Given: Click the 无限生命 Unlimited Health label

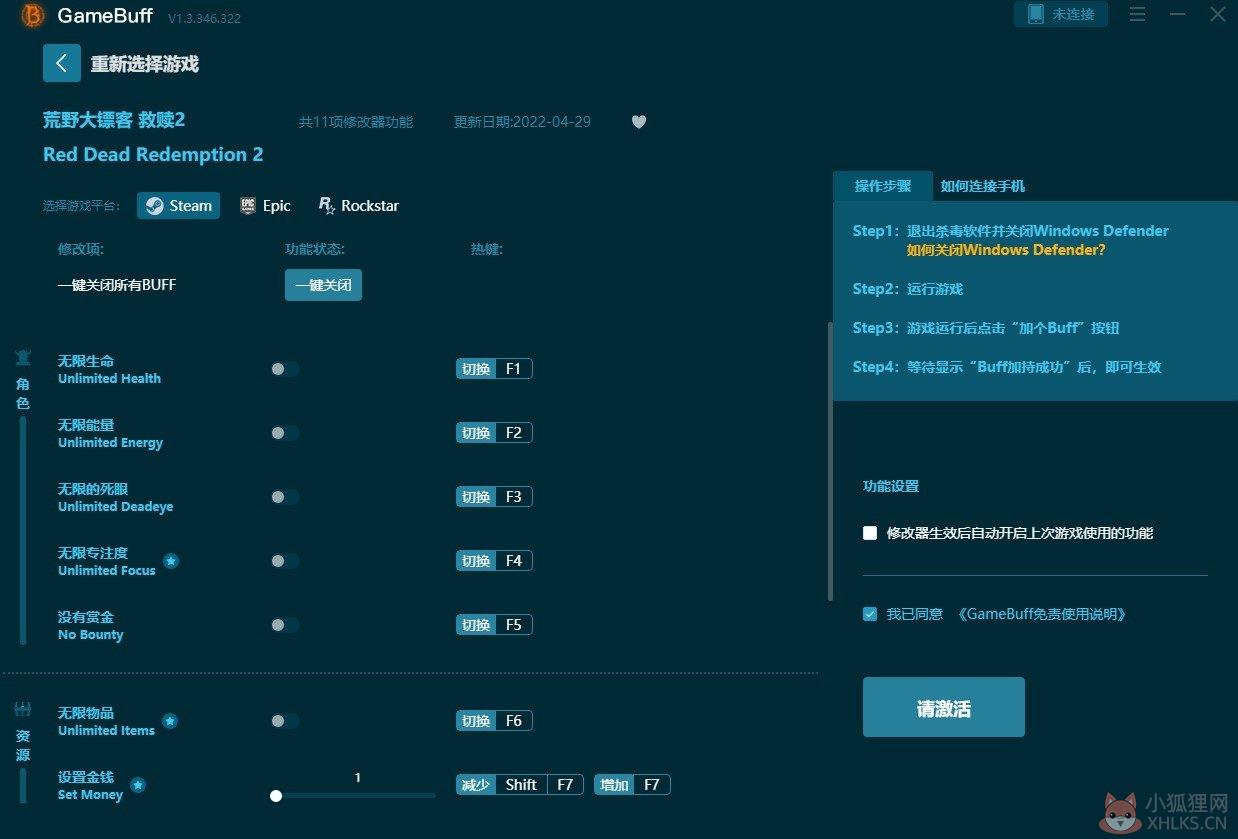Looking at the screenshot, I should (109, 369).
